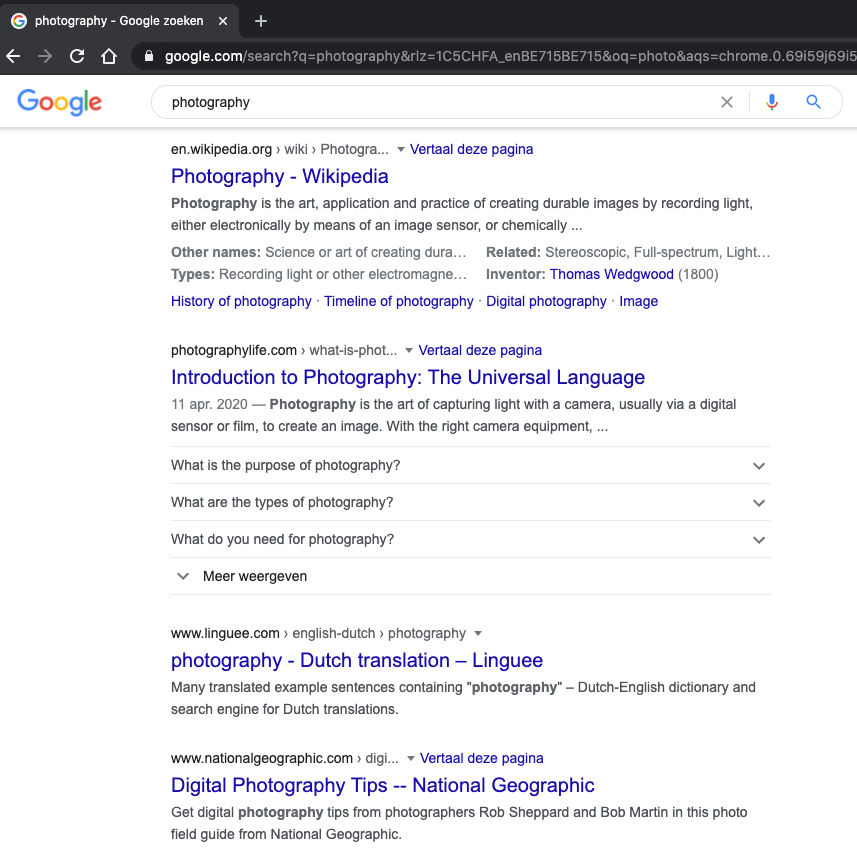Go to the home page icon
Image resolution: width=857 pixels, height=850 pixels.
pyautogui.click(x=109, y=56)
